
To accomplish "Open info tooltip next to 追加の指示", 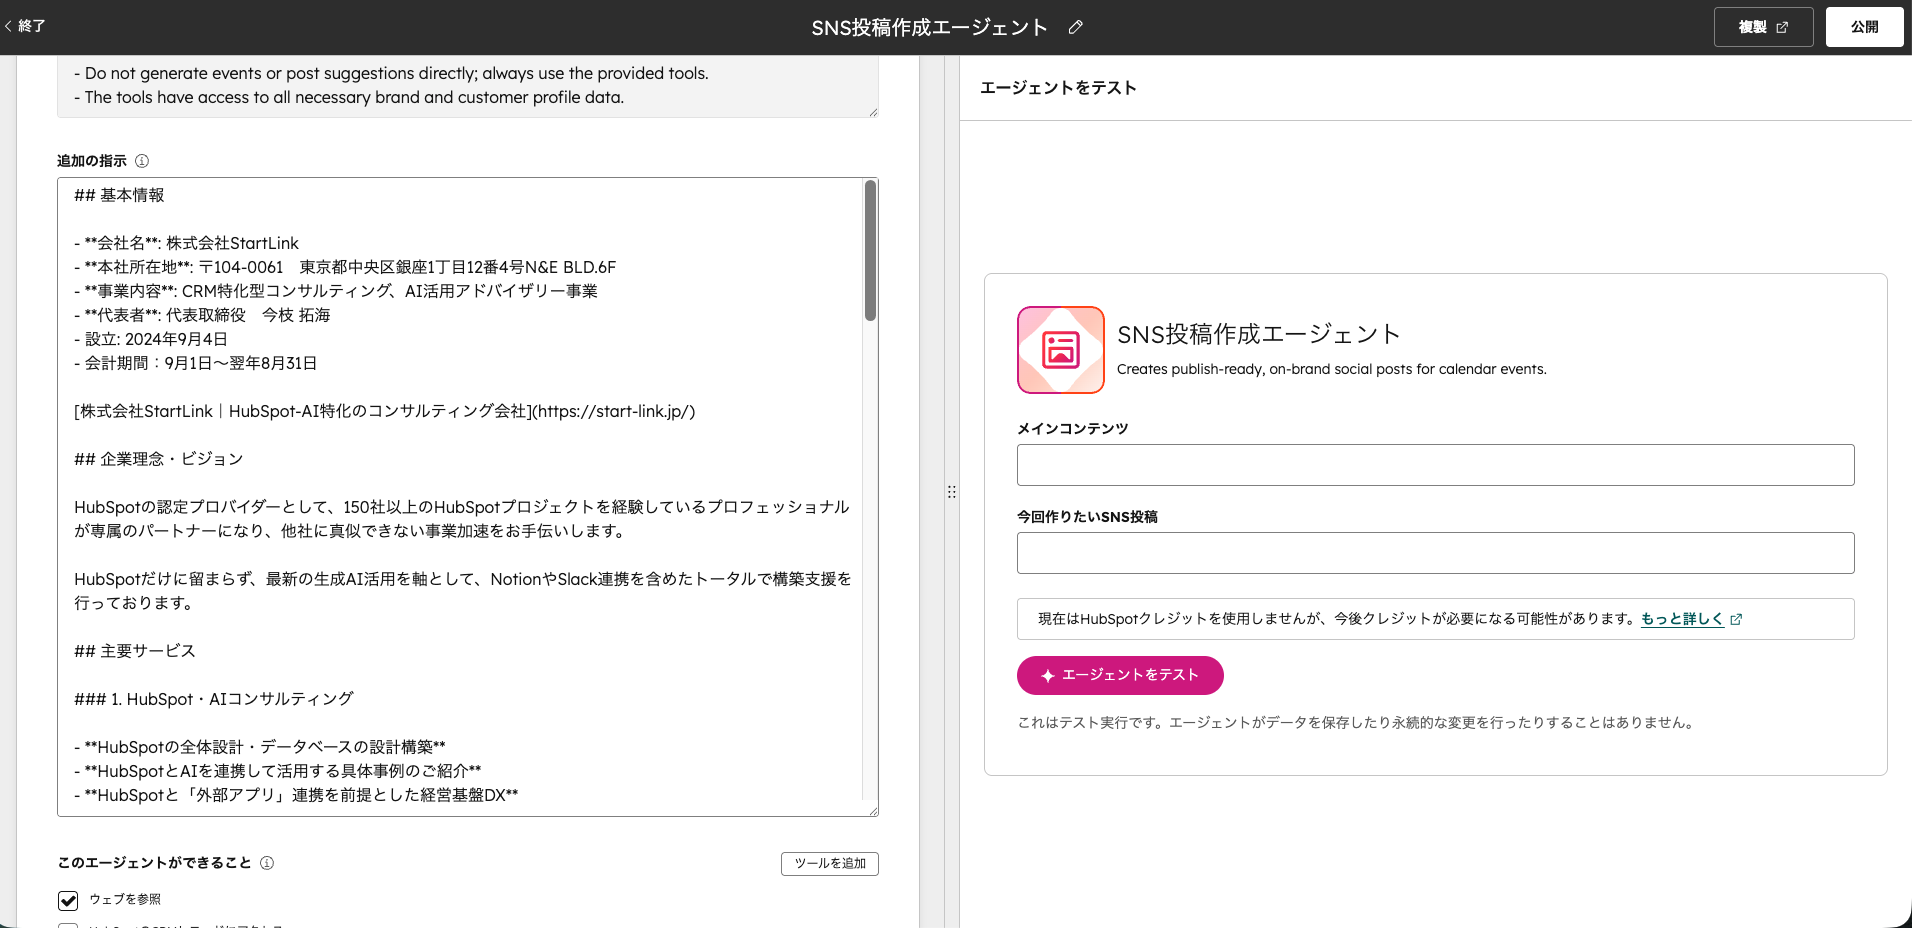I will point(142,161).
